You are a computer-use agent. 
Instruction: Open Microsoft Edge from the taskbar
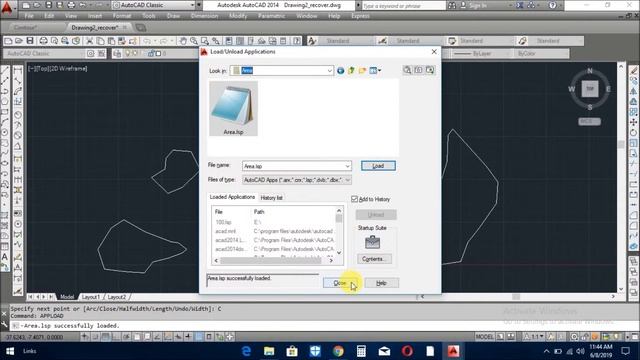(x=246, y=351)
